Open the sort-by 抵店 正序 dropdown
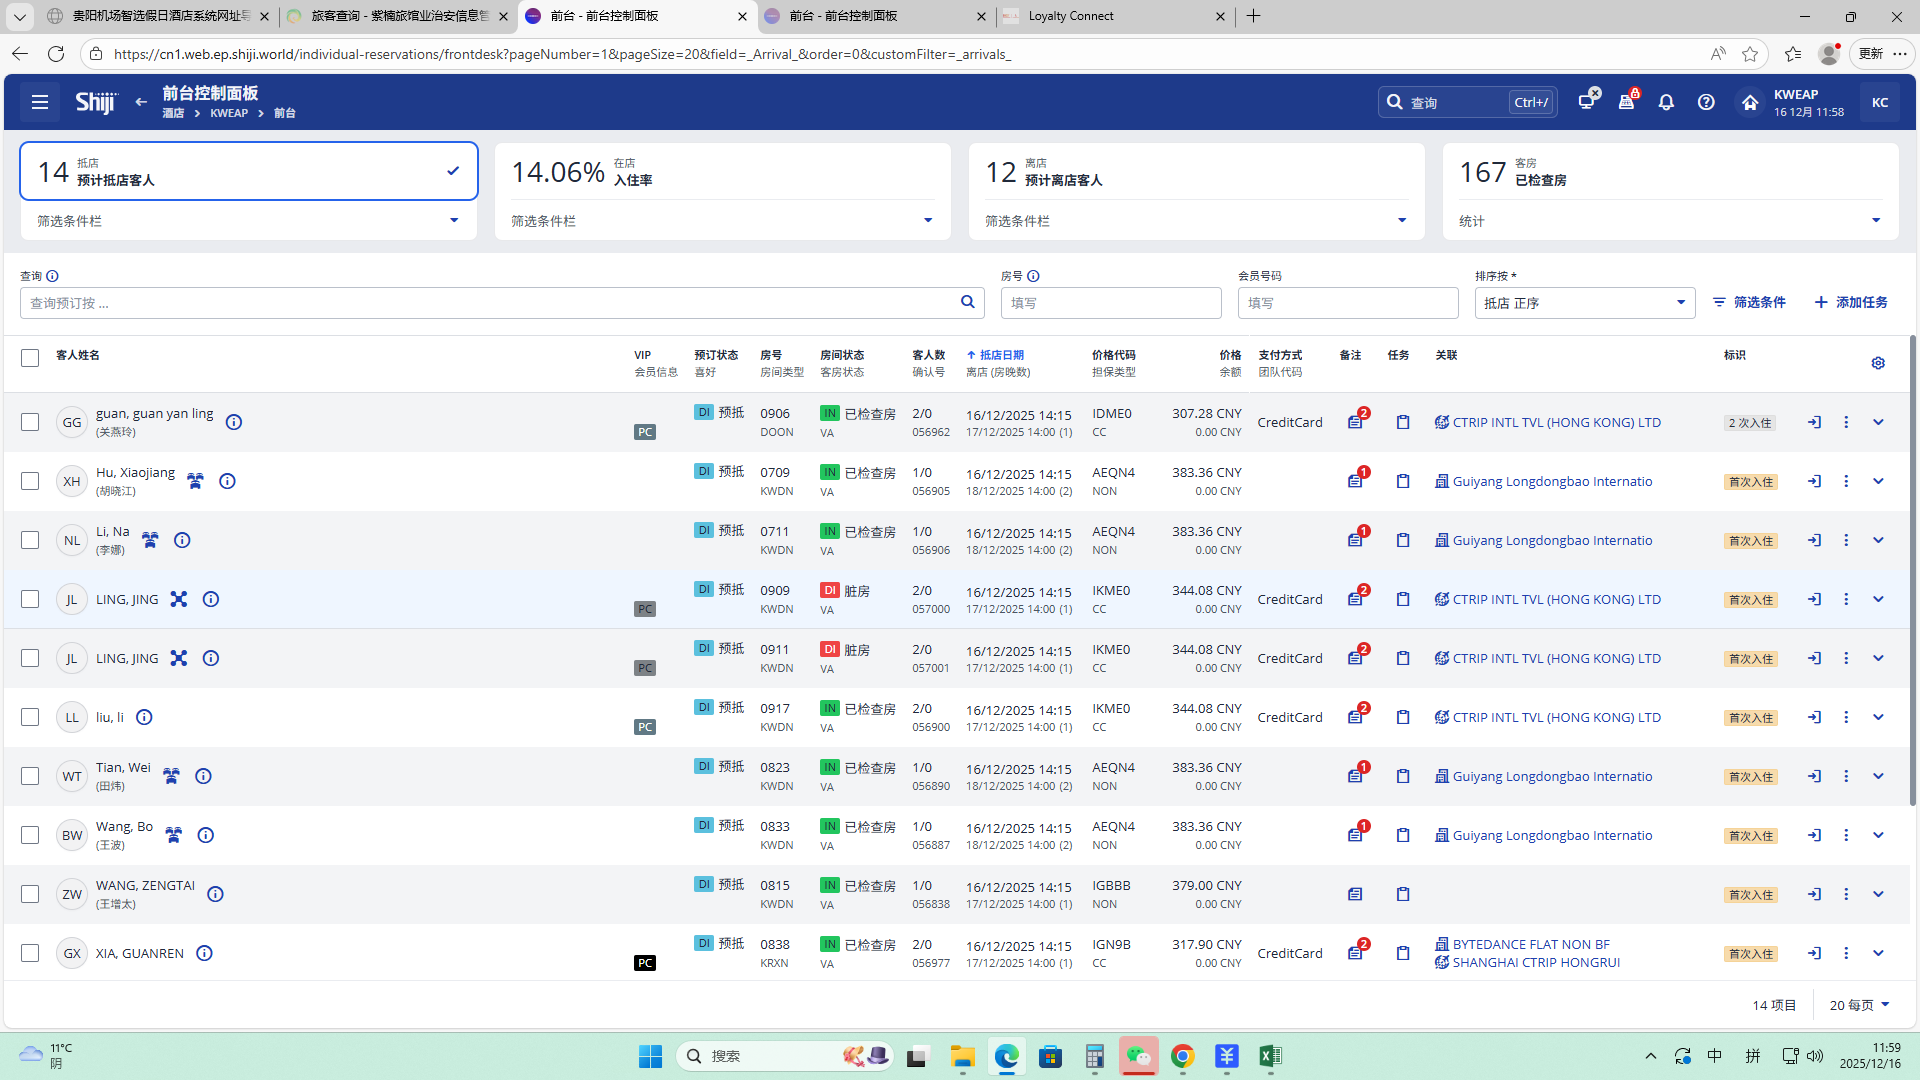Screen dimensions: 1920x1080 click(1584, 303)
